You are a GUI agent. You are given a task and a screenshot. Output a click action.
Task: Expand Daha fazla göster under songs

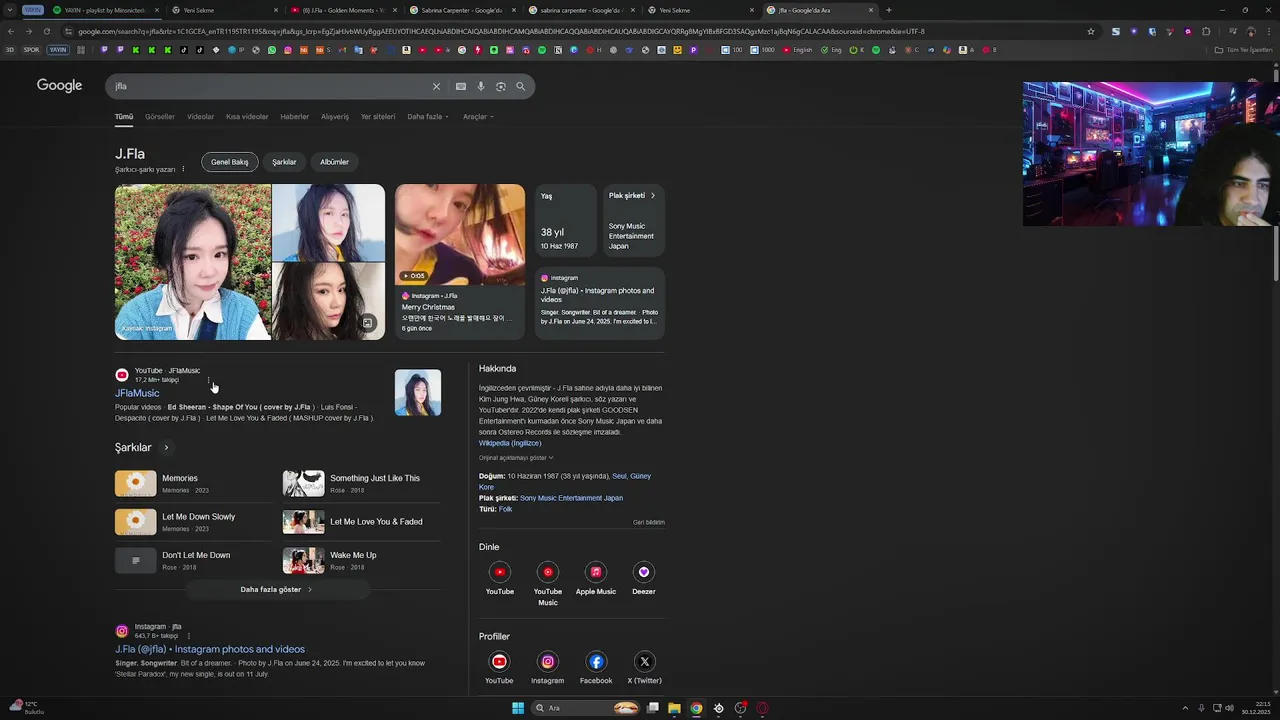[276, 589]
